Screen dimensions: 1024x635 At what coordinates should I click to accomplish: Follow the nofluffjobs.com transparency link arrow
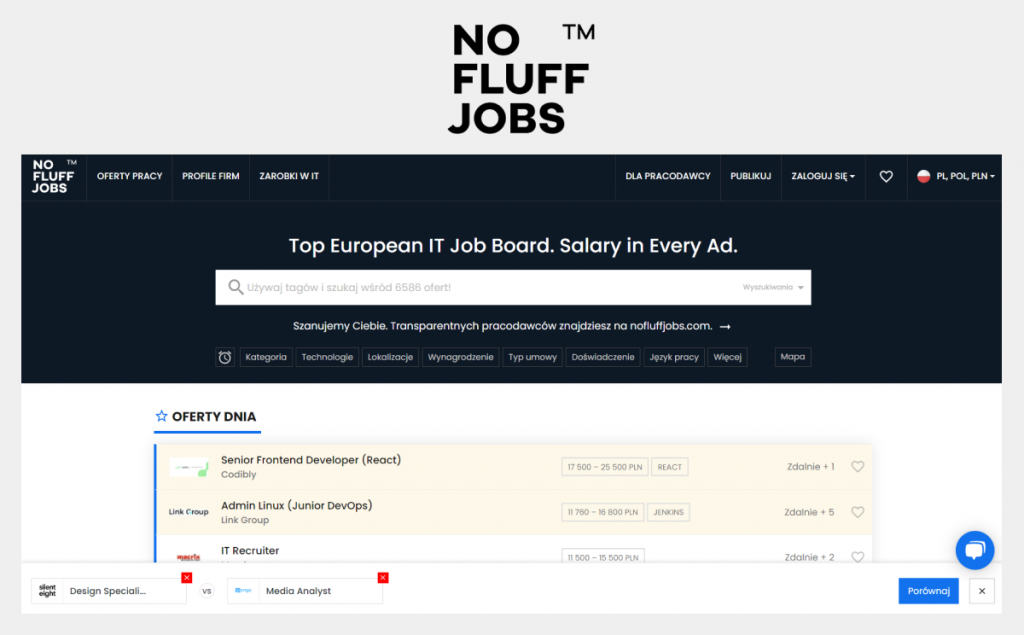coord(725,326)
